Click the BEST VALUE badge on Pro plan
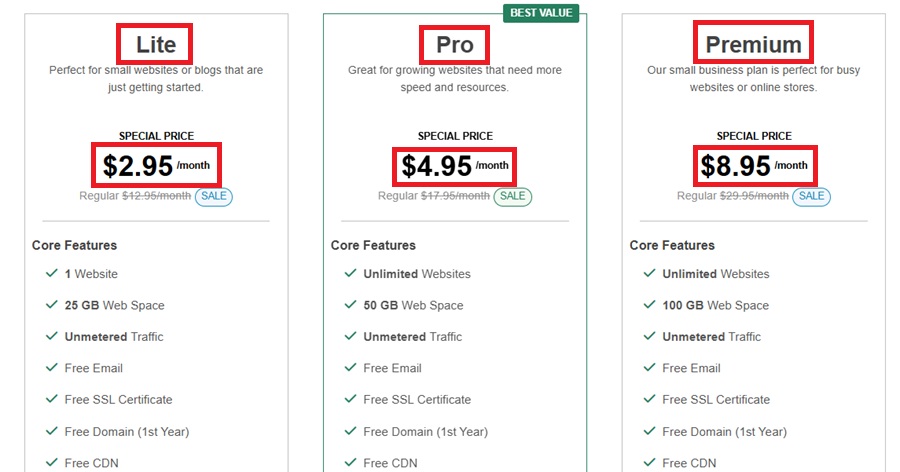Viewport: 900px width, 472px height. 541,13
